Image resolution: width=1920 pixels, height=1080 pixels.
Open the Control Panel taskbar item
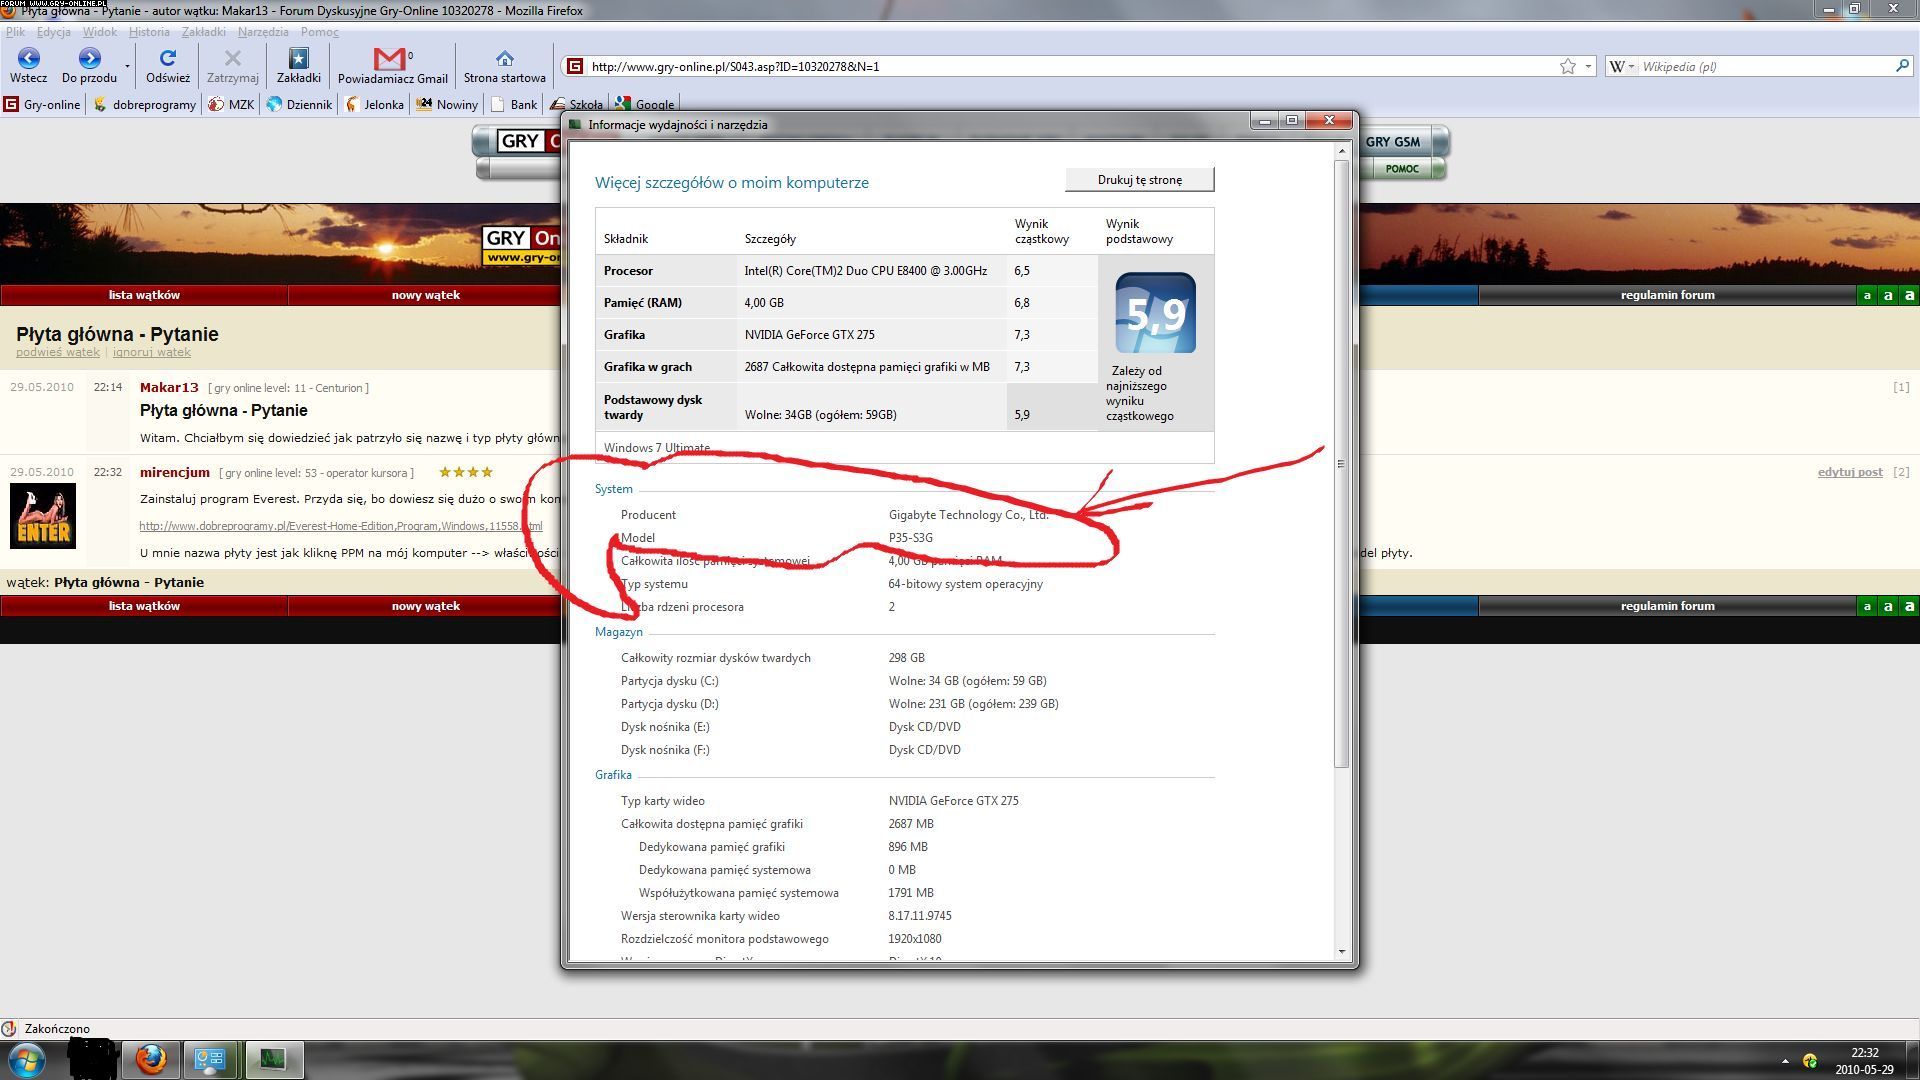[x=210, y=1060]
